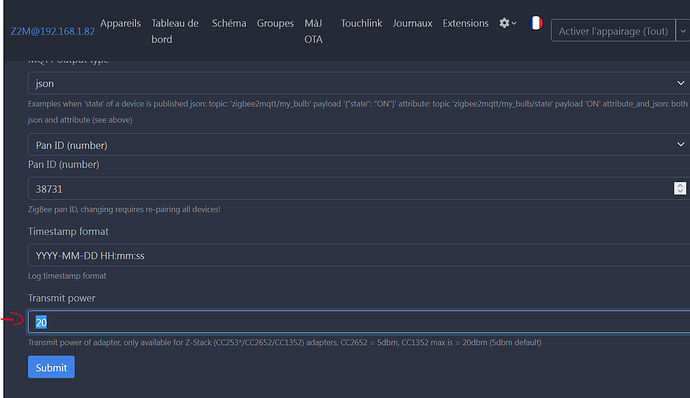Viewport: 690px width, 398px height.
Task: Submit the settings form
Action: click(x=51, y=367)
